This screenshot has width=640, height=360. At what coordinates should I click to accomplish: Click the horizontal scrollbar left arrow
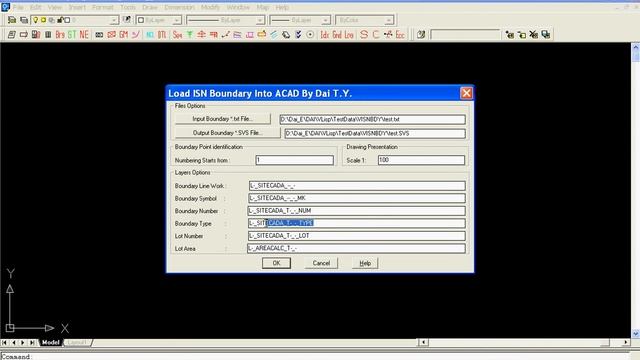click(x=423, y=342)
